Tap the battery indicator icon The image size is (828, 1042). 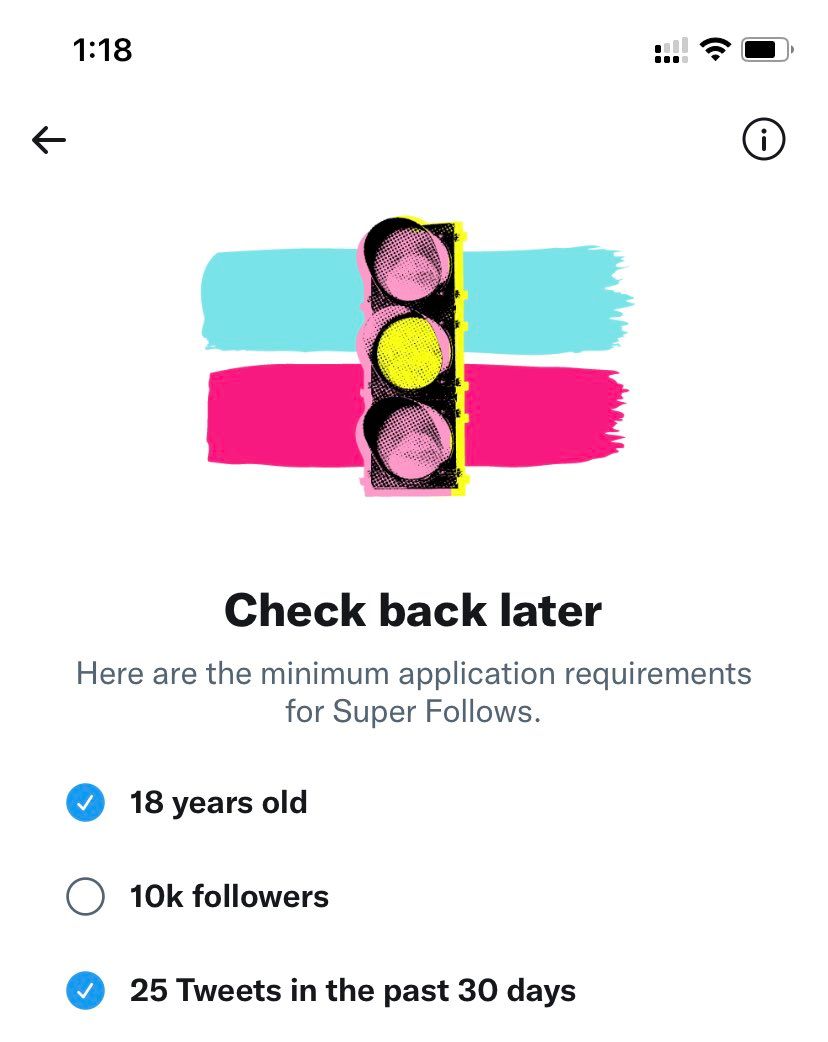coord(767,49)
